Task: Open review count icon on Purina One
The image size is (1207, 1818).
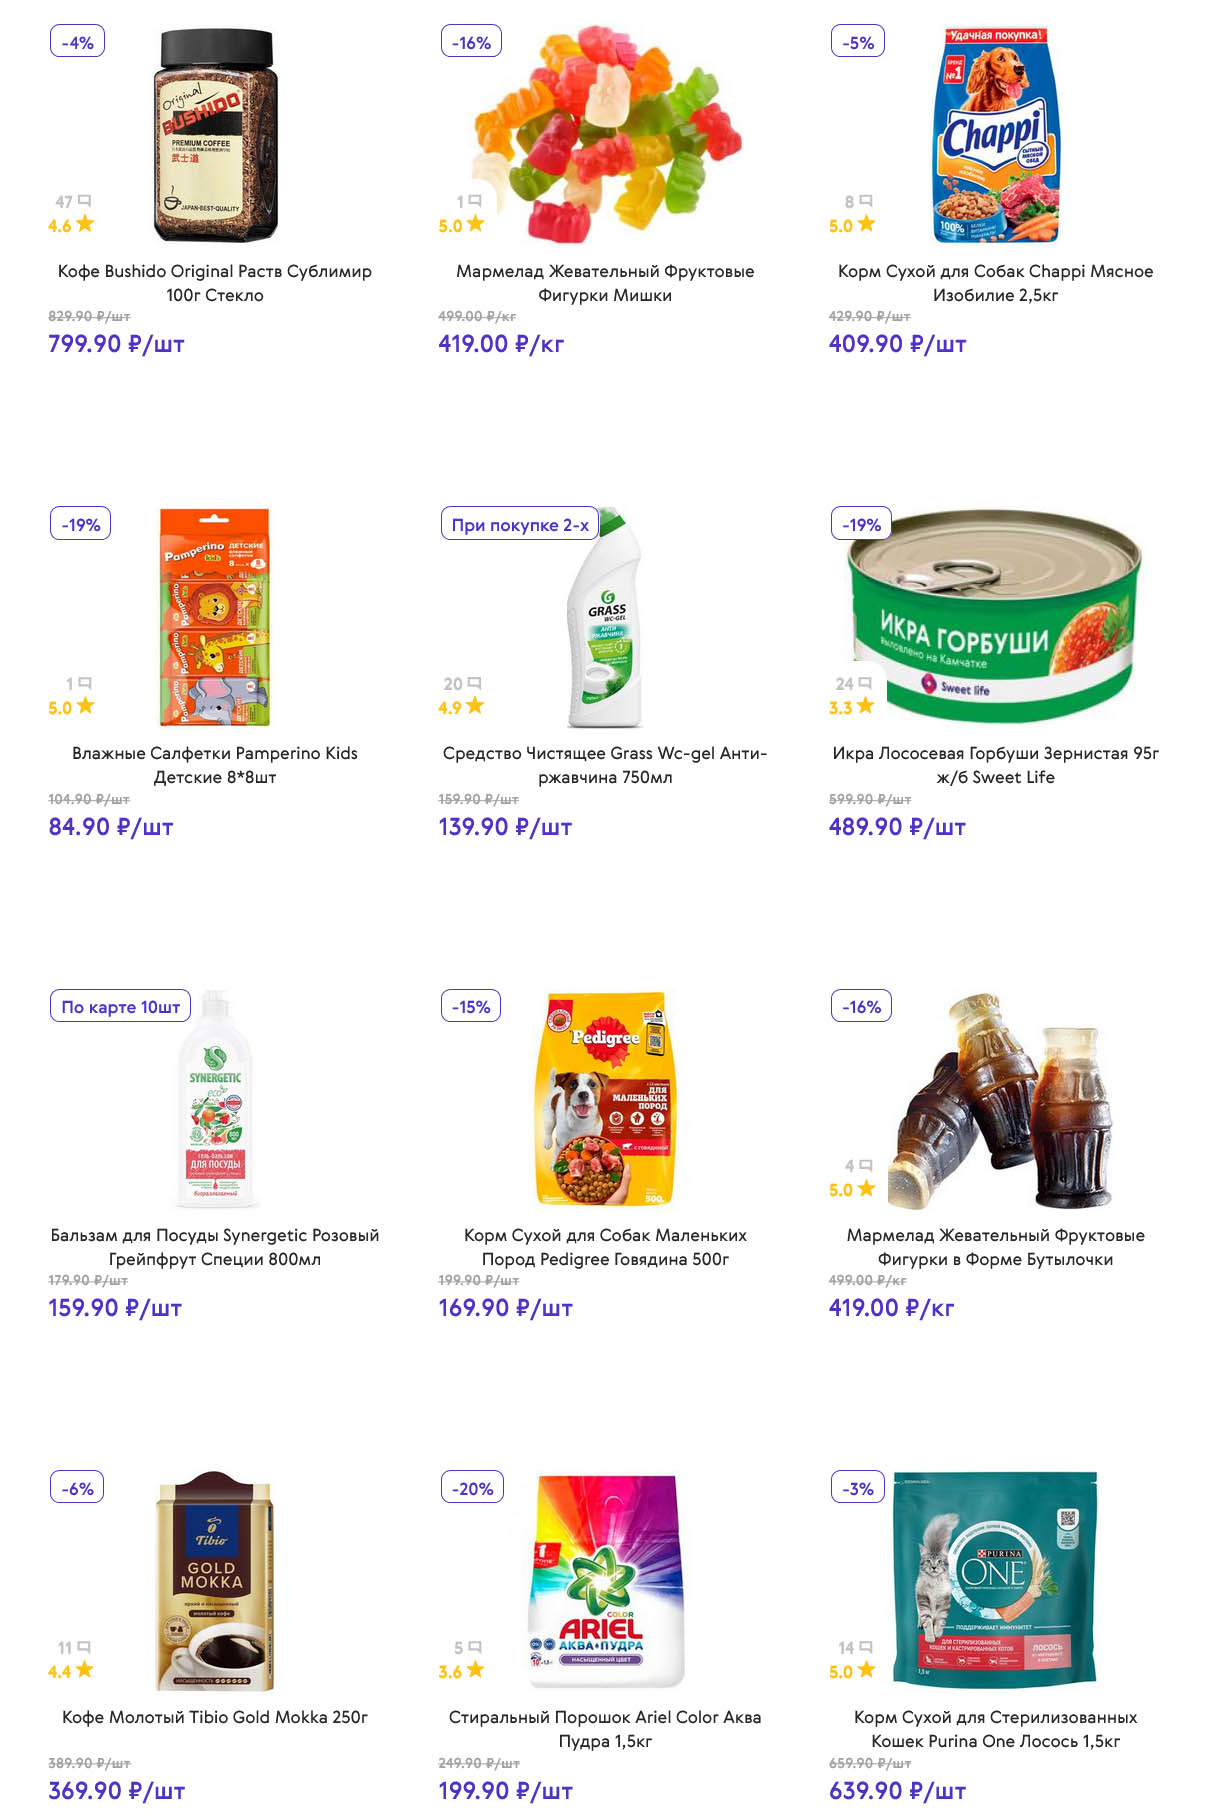Action: [866, 1647]
